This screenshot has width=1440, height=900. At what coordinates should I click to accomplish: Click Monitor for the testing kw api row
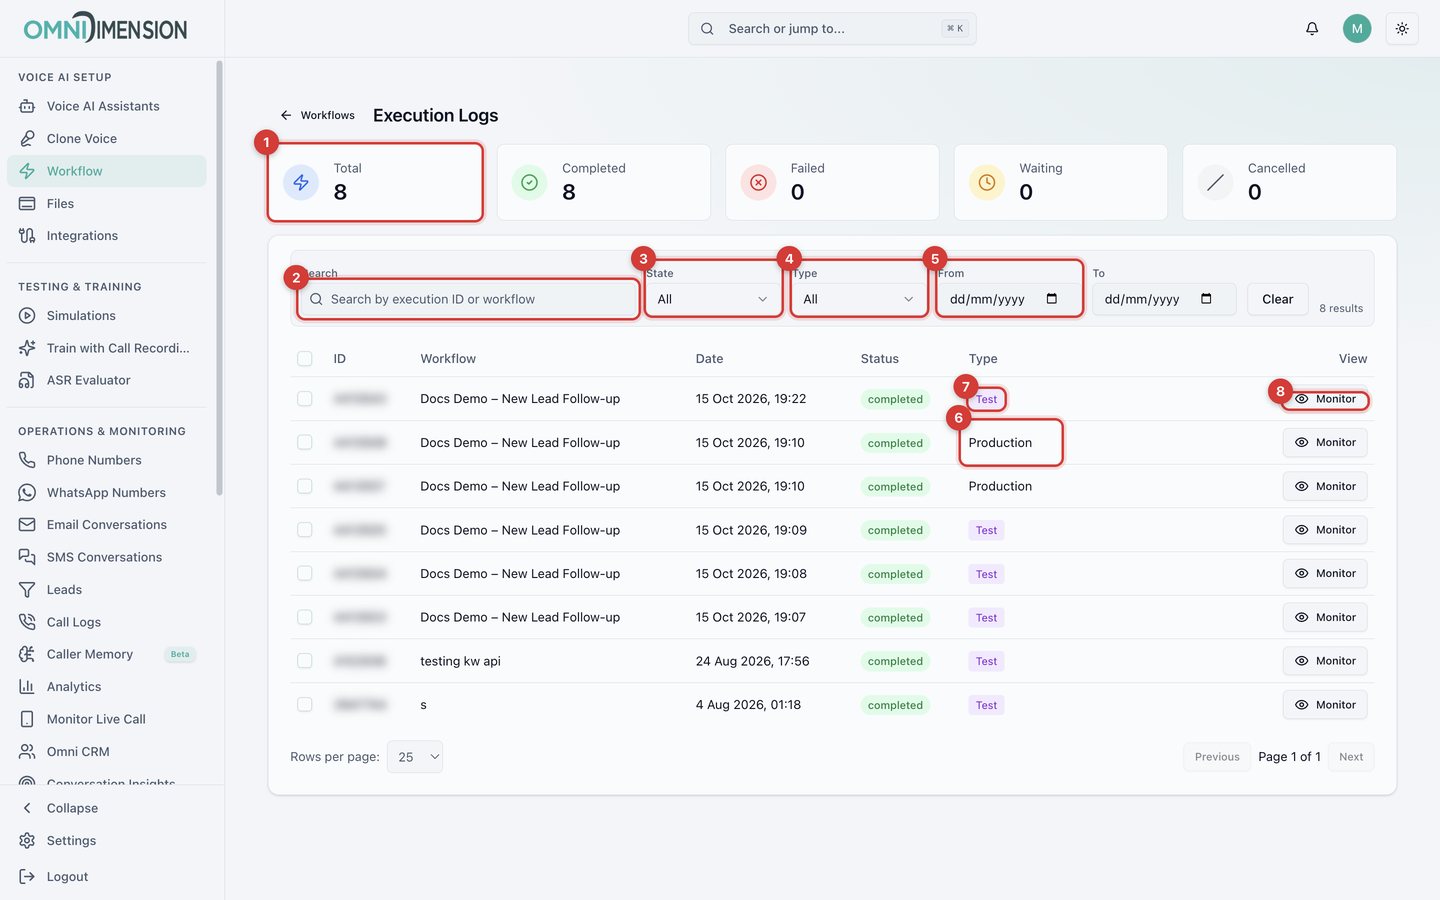click(1325, 661)
